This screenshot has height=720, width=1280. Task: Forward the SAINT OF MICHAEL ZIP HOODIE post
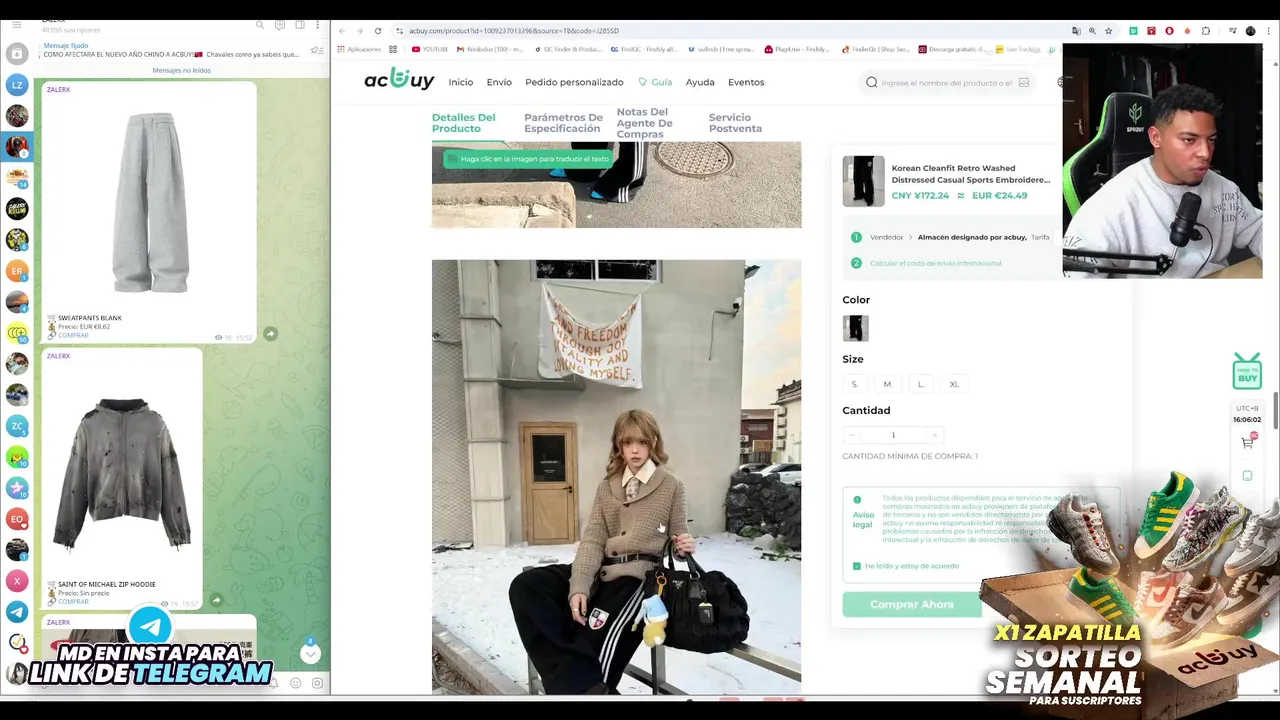(216, 600)
